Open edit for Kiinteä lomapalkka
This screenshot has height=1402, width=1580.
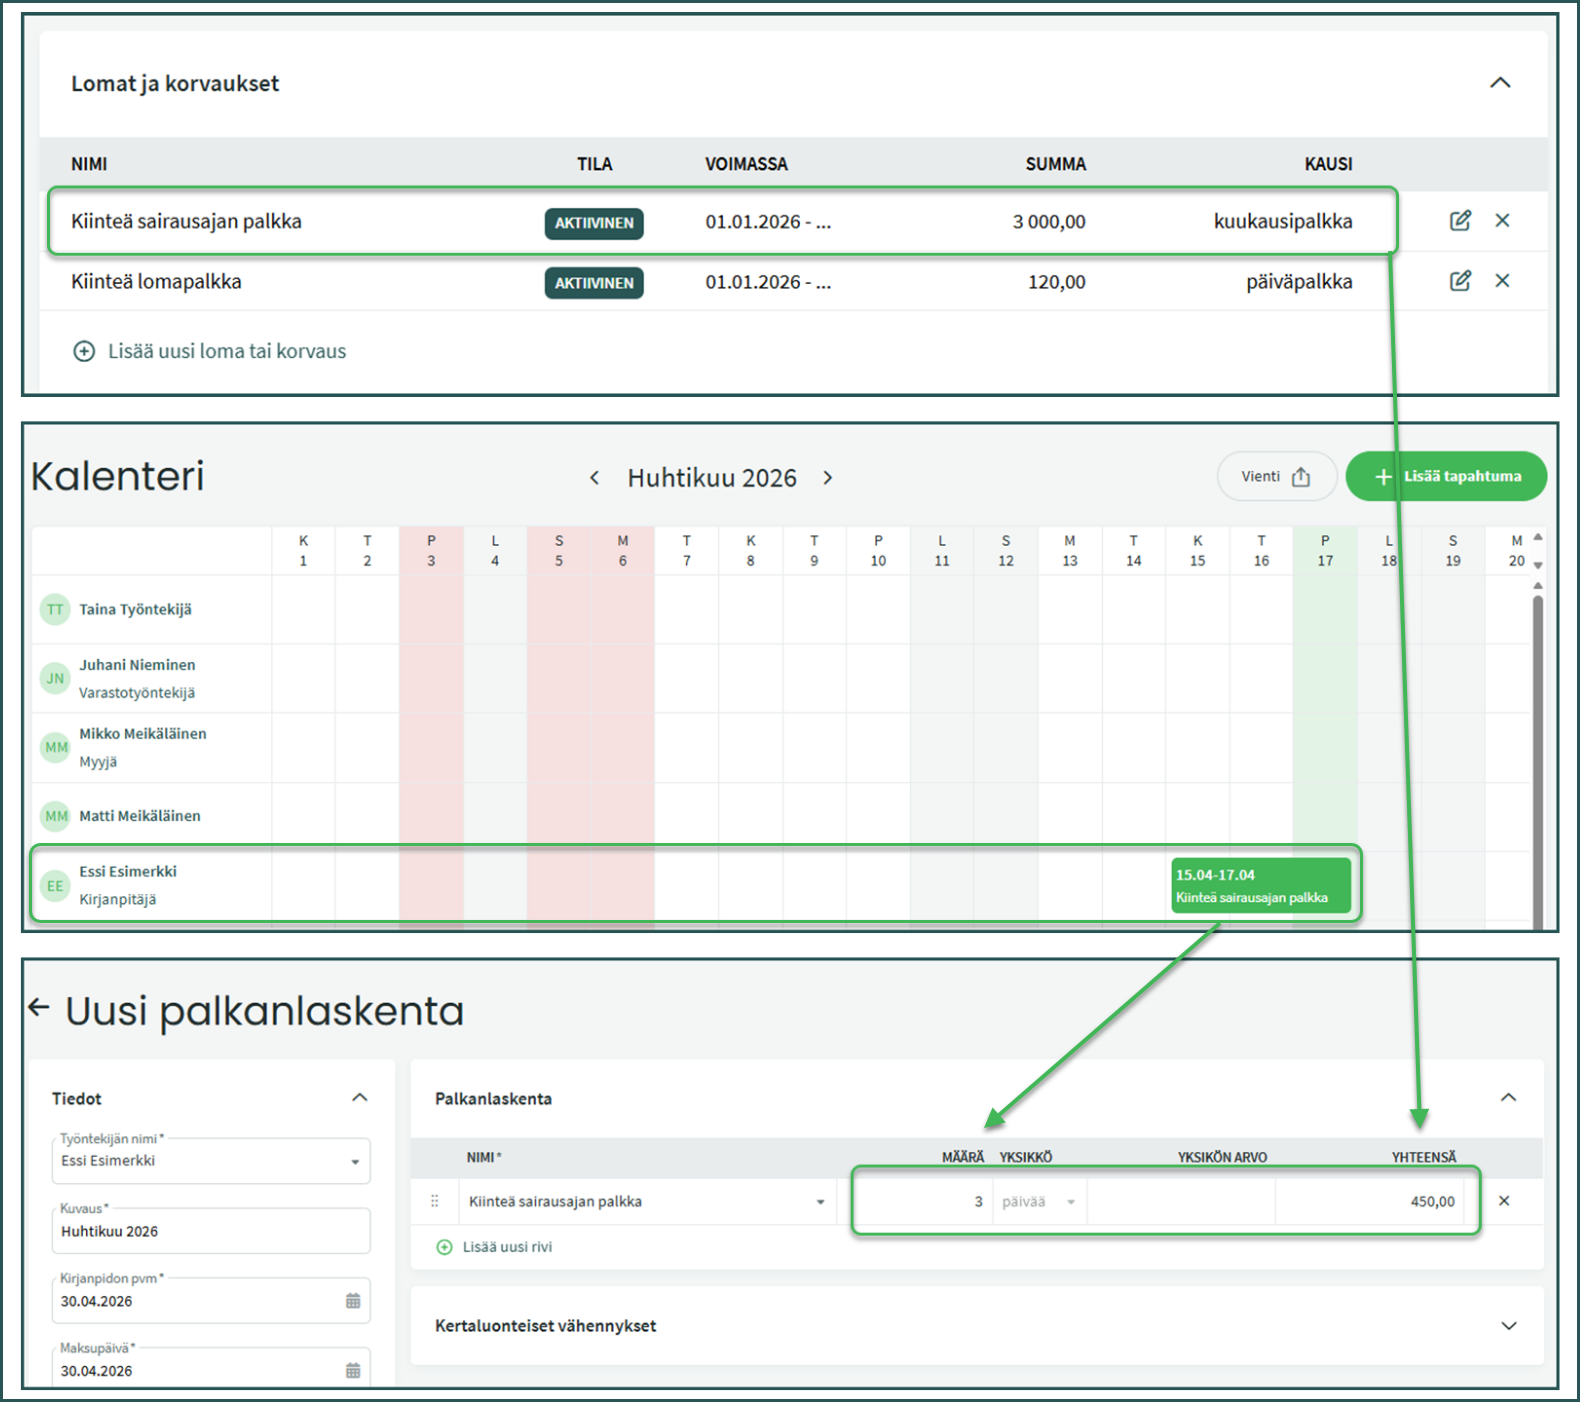(x=1459, y=281)
